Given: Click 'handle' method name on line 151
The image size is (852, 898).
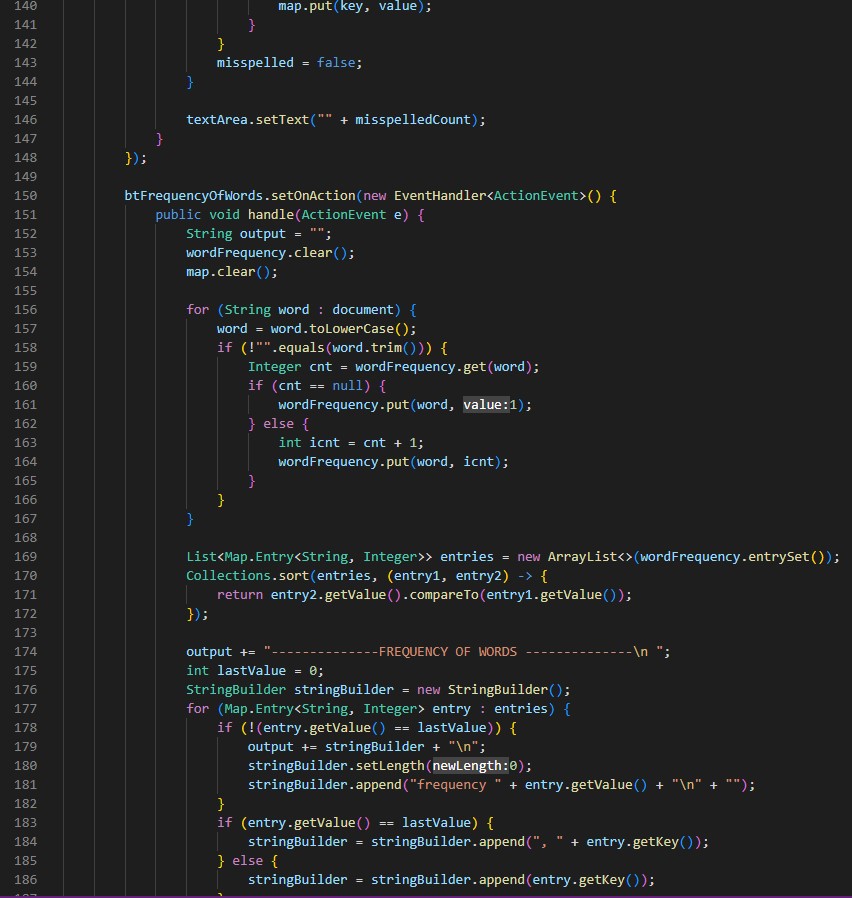Looking at the screenshot, I should 270,215.
